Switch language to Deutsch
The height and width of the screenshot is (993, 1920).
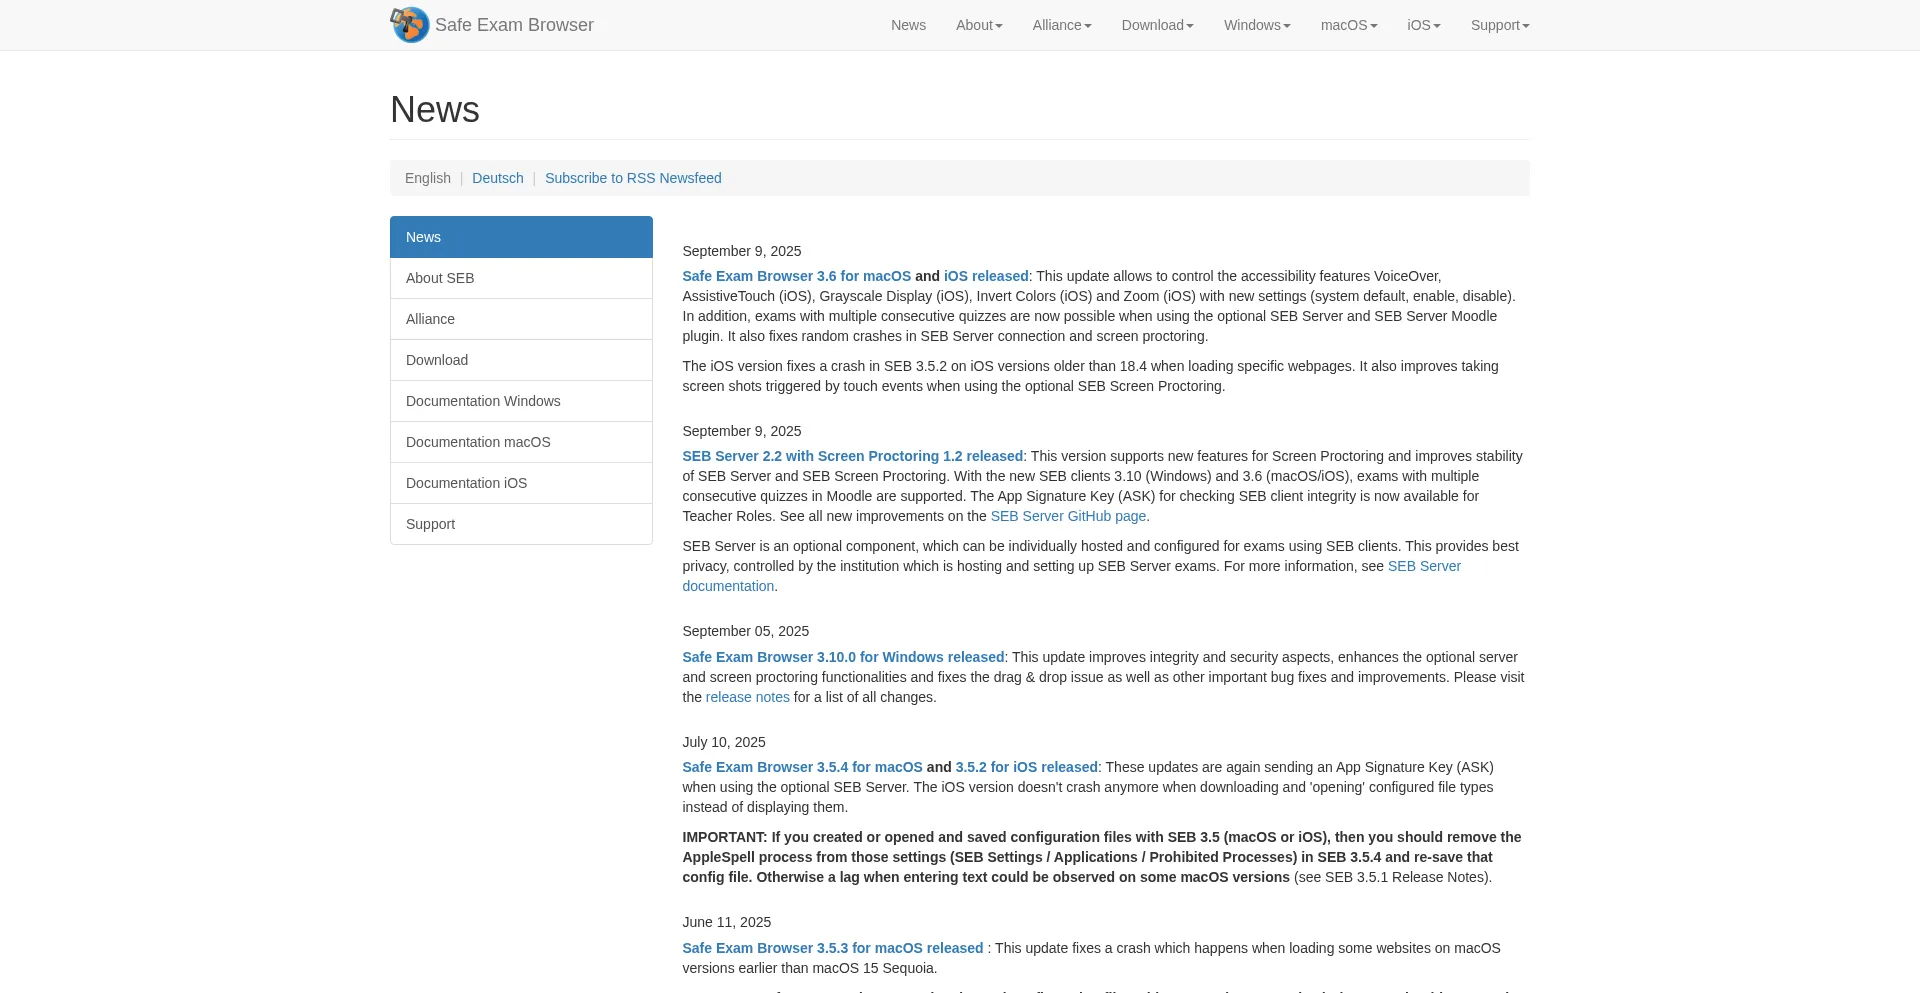[x=497, y=178]
